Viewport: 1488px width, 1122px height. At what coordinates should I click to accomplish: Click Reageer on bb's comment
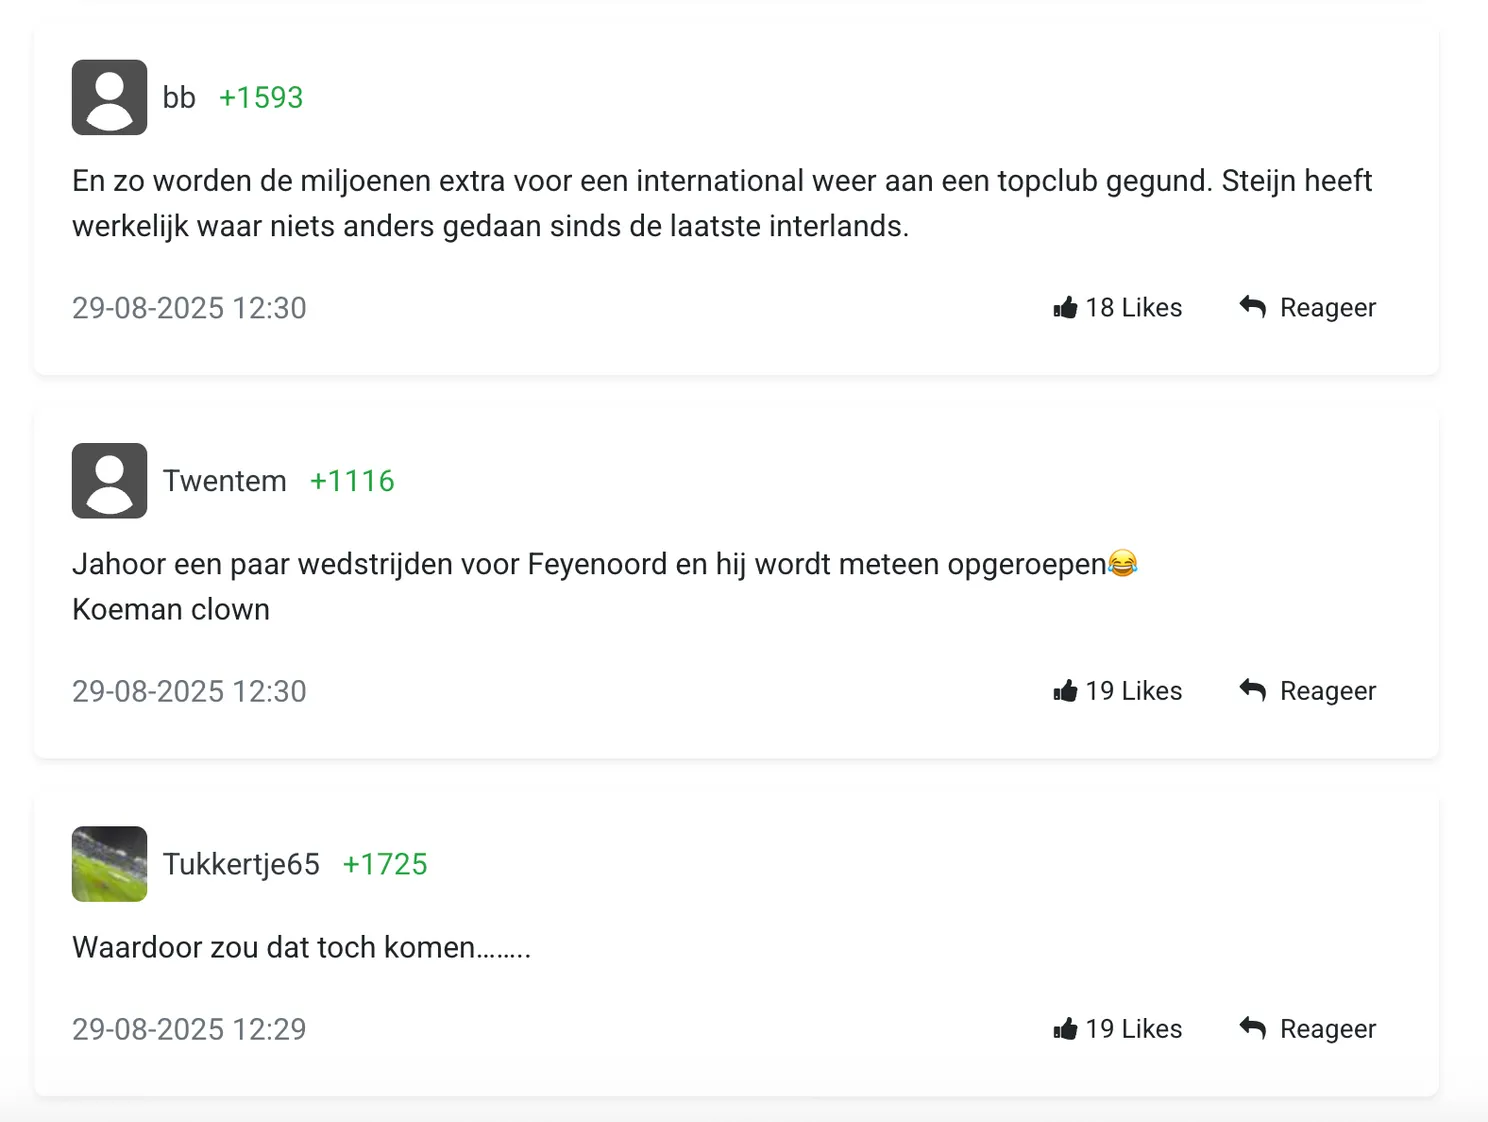pyautogui.click(x=1328, y=307)
